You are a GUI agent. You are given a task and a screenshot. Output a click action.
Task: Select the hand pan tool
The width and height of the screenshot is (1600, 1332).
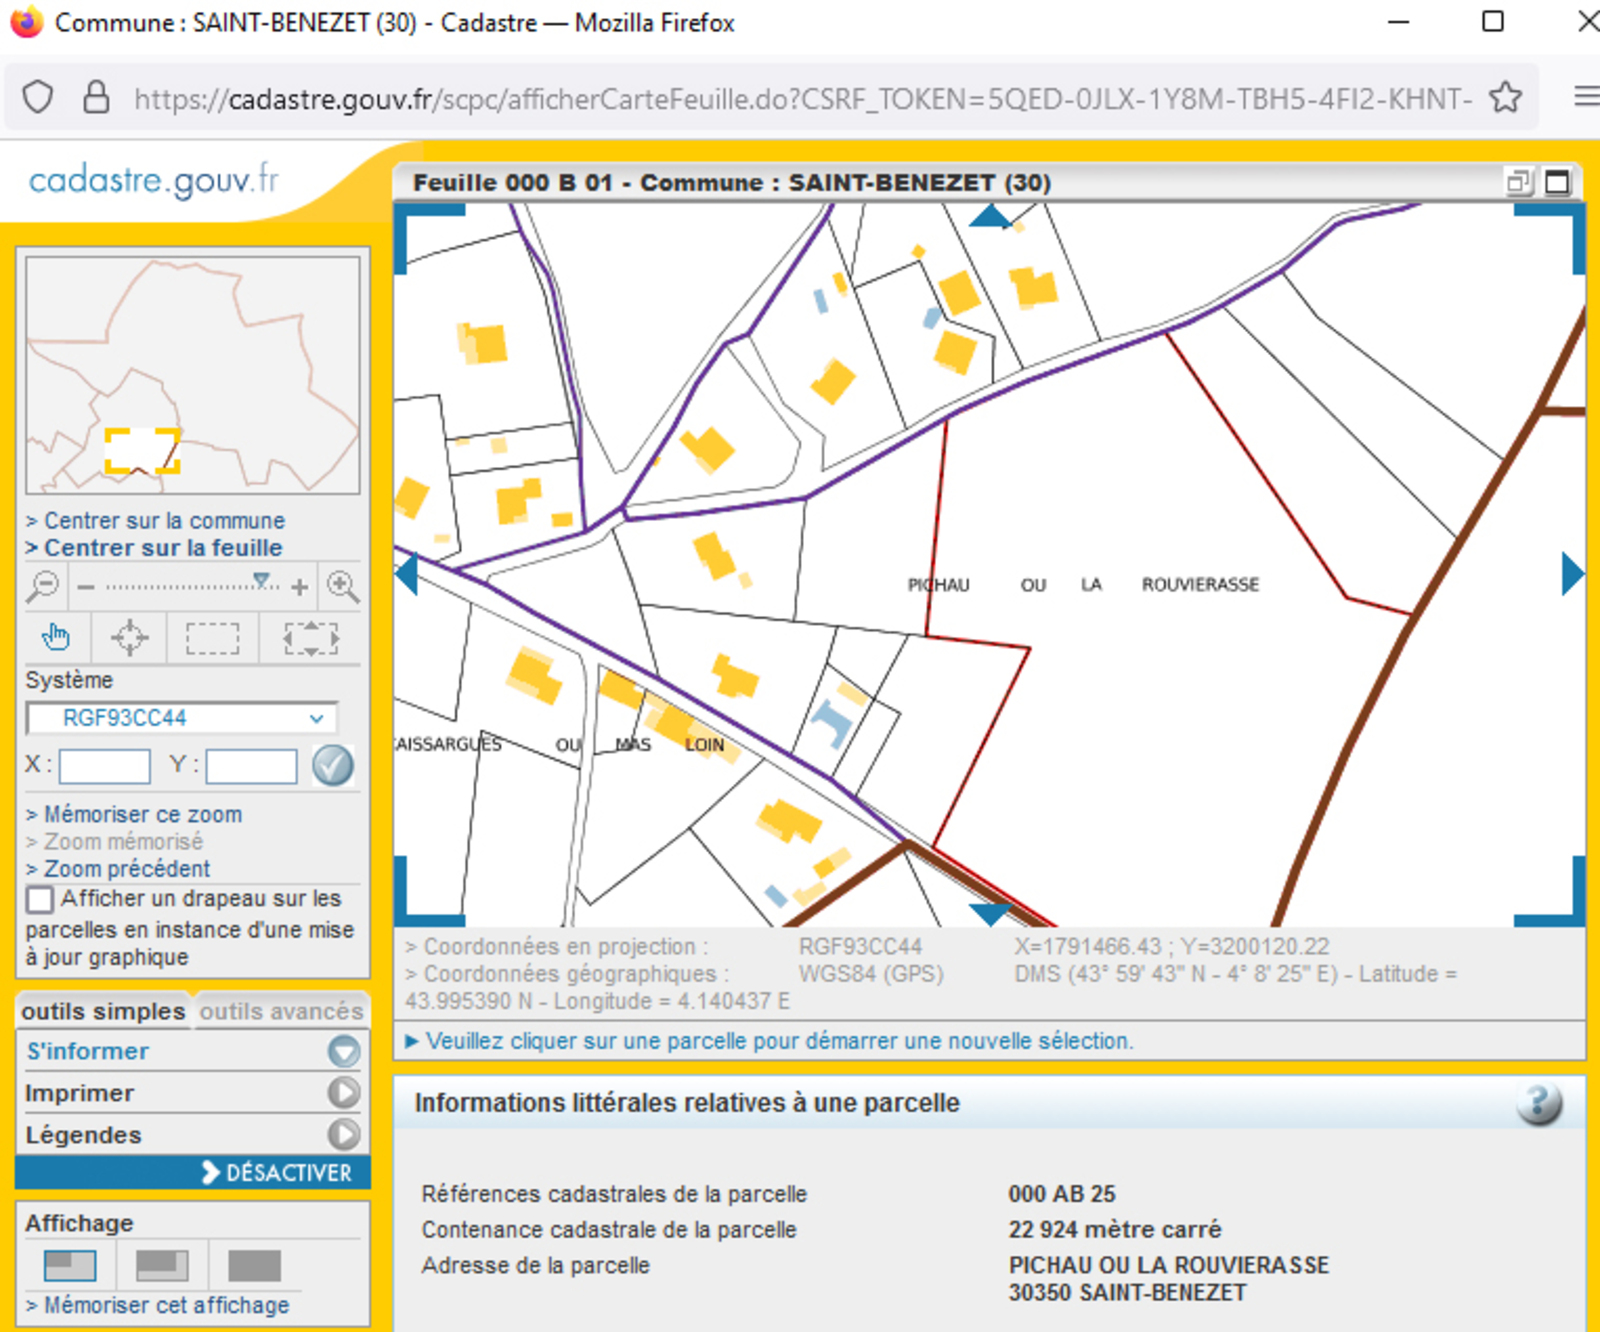point(56,637)
